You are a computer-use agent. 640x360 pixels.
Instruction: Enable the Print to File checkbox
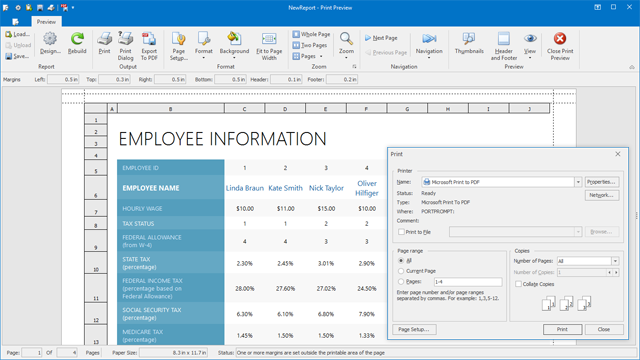(x=401, y=232)
